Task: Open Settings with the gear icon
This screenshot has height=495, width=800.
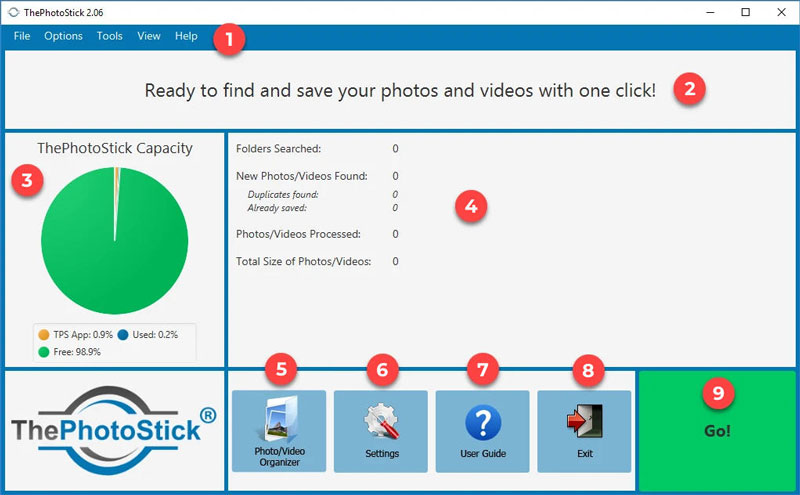Action: click(x=381, y=431)
